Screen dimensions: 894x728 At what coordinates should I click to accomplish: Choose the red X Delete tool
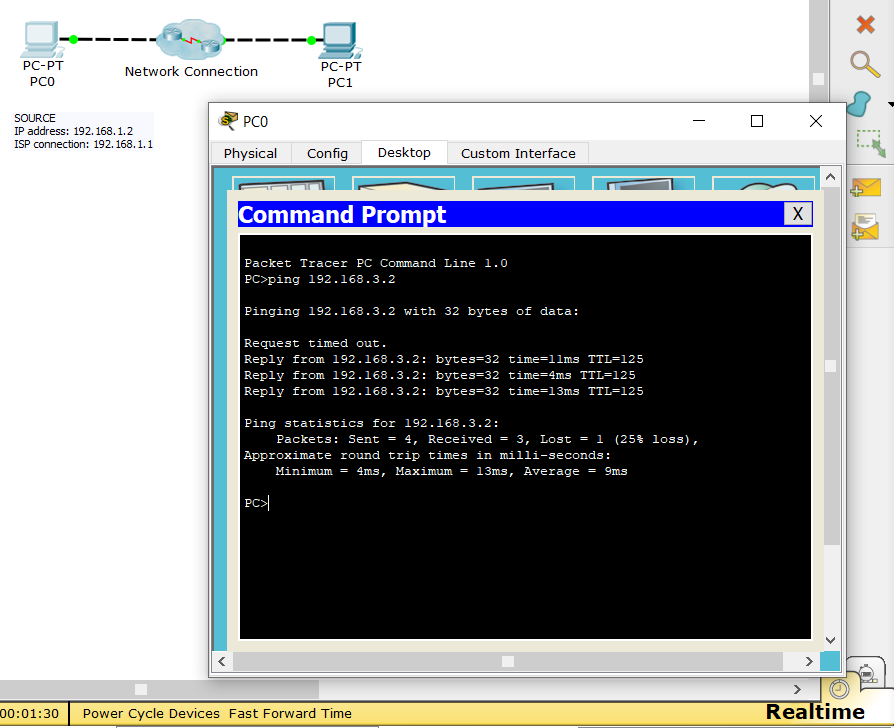[865, 25]
